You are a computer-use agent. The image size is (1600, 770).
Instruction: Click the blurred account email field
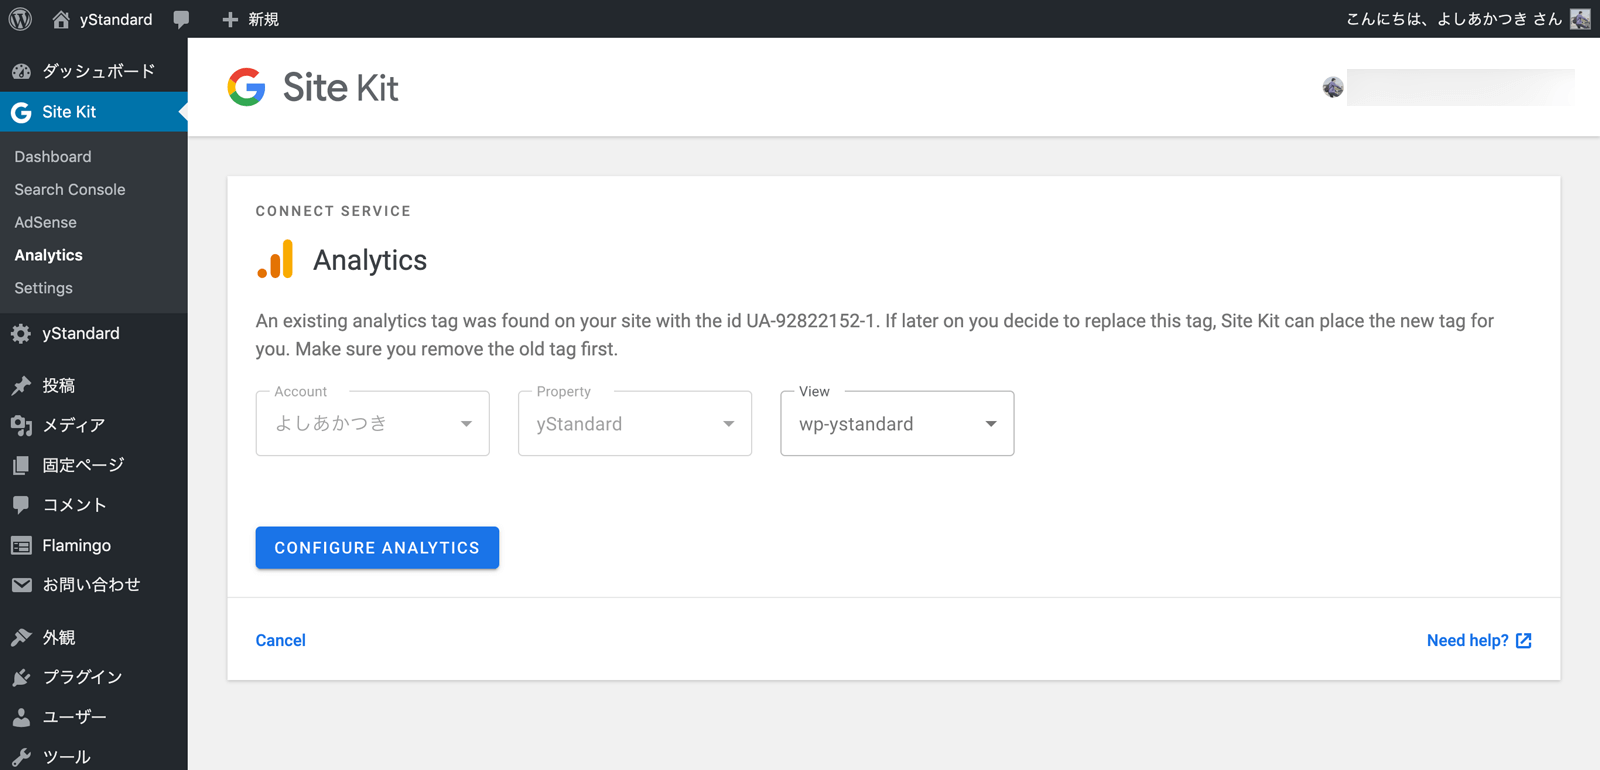[x=1460, y=87]
